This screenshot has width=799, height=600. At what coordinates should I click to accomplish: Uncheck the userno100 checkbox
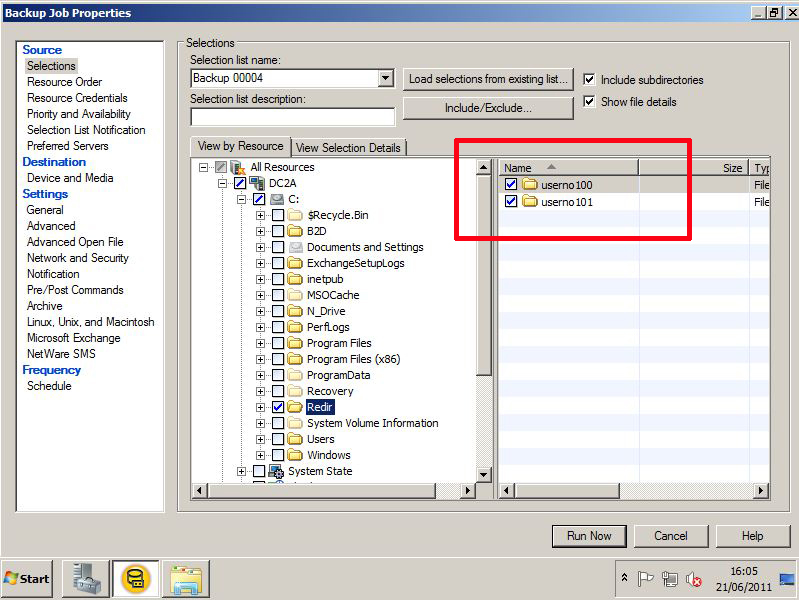tap(511, 184)
